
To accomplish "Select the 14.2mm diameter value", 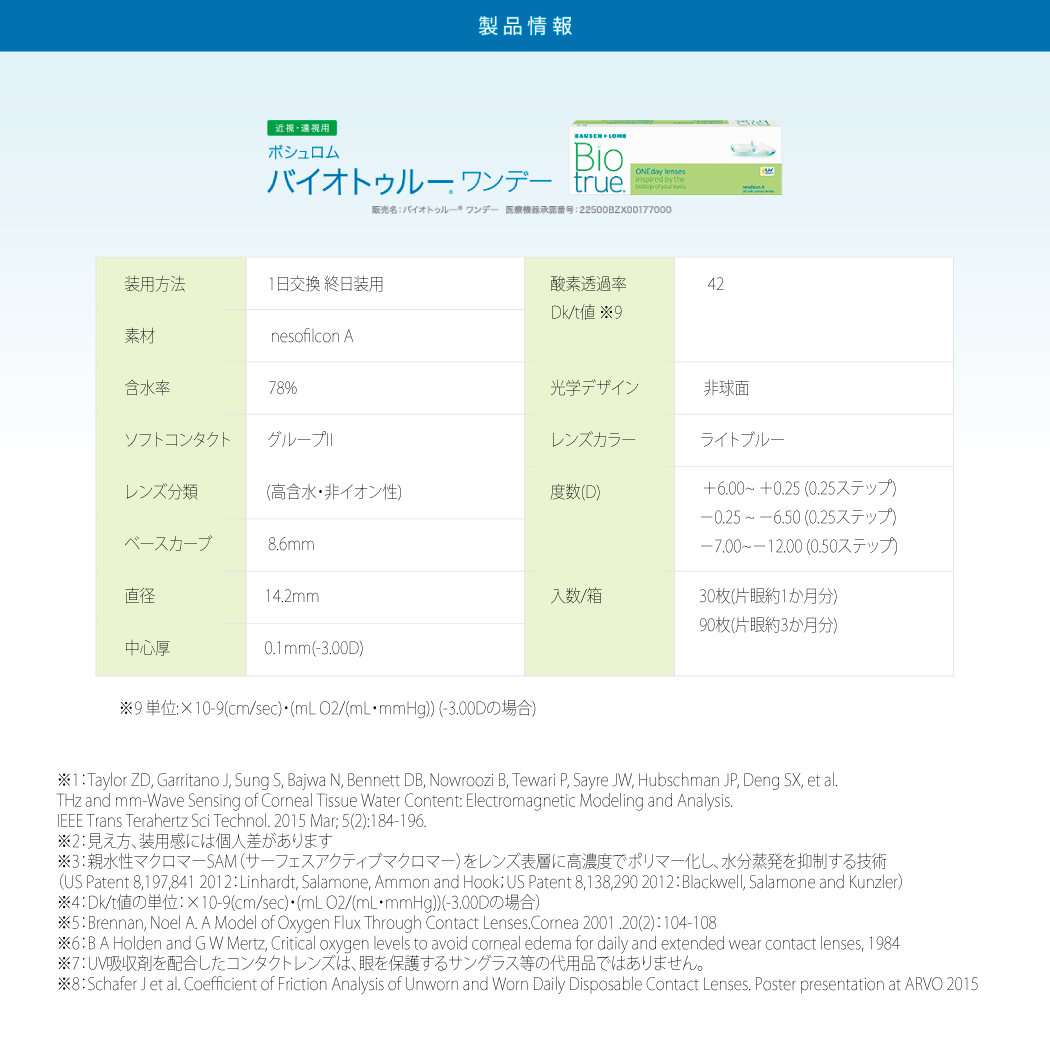I will click(x=292, y=596).
